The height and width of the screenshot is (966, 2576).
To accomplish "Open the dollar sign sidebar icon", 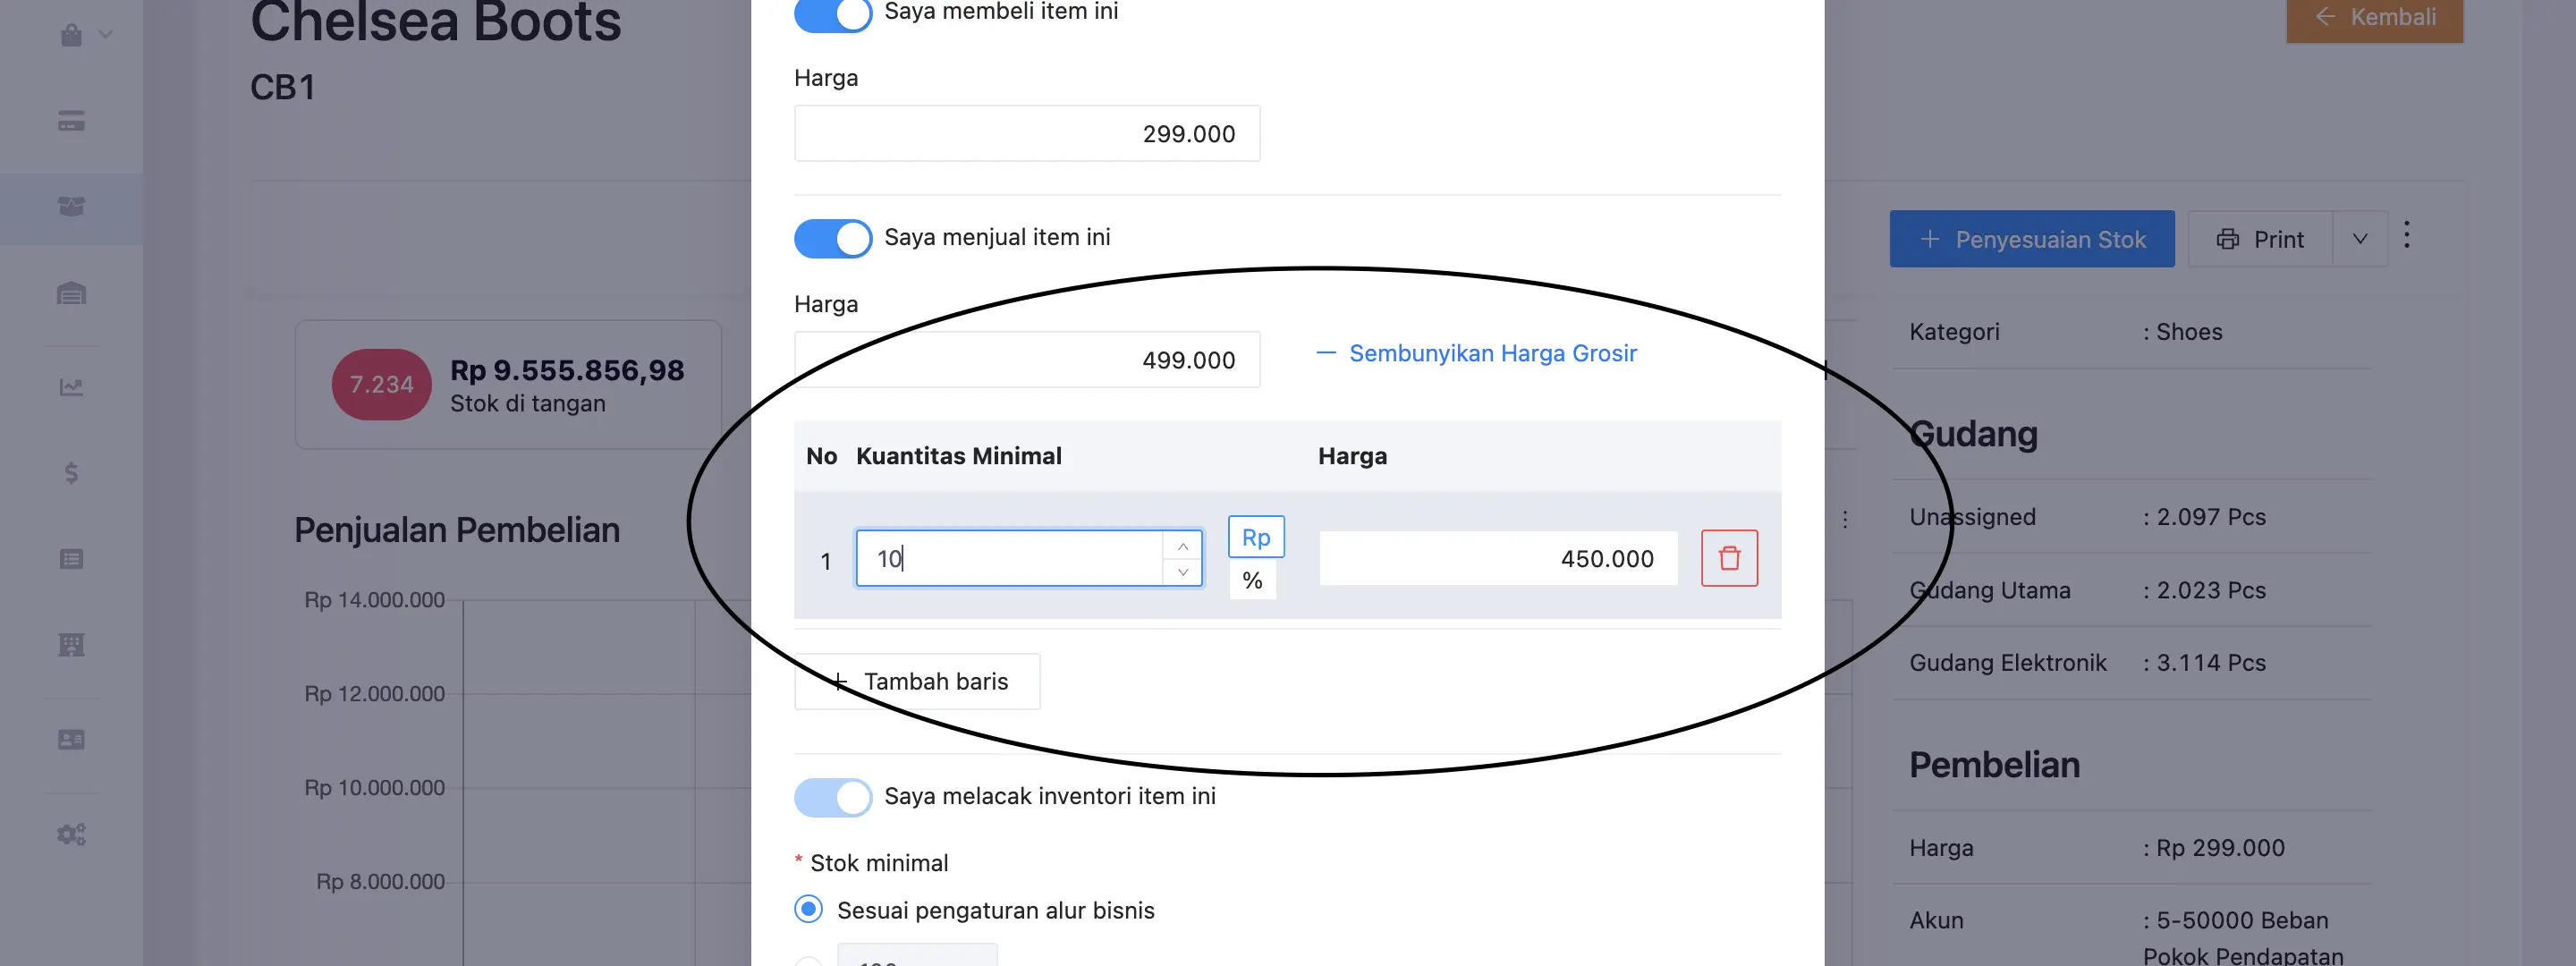I will tap(71, 472).
